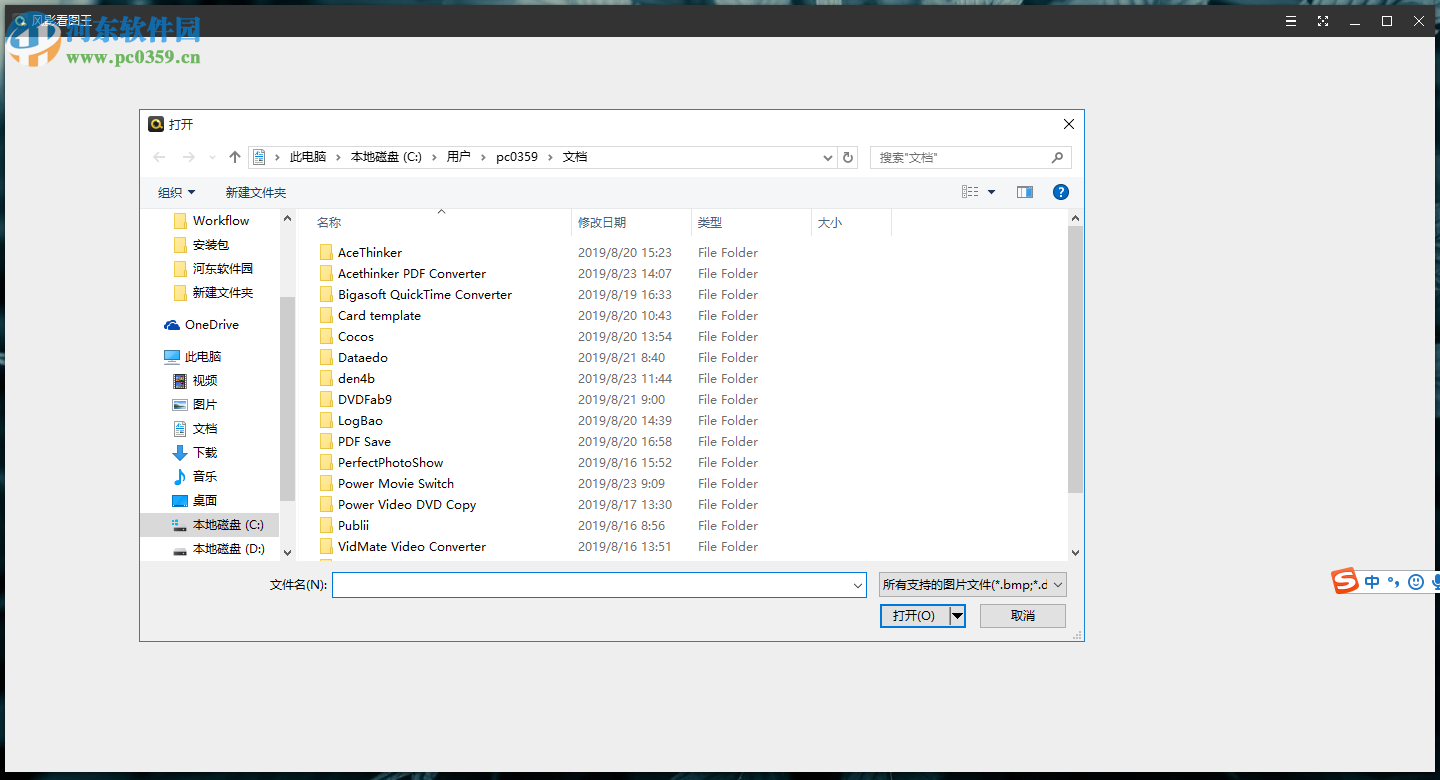This screenshot has width=1440, height=780.
Task: Open the 安装包 folder in the sidebar
Action: [x=201, y=245]
